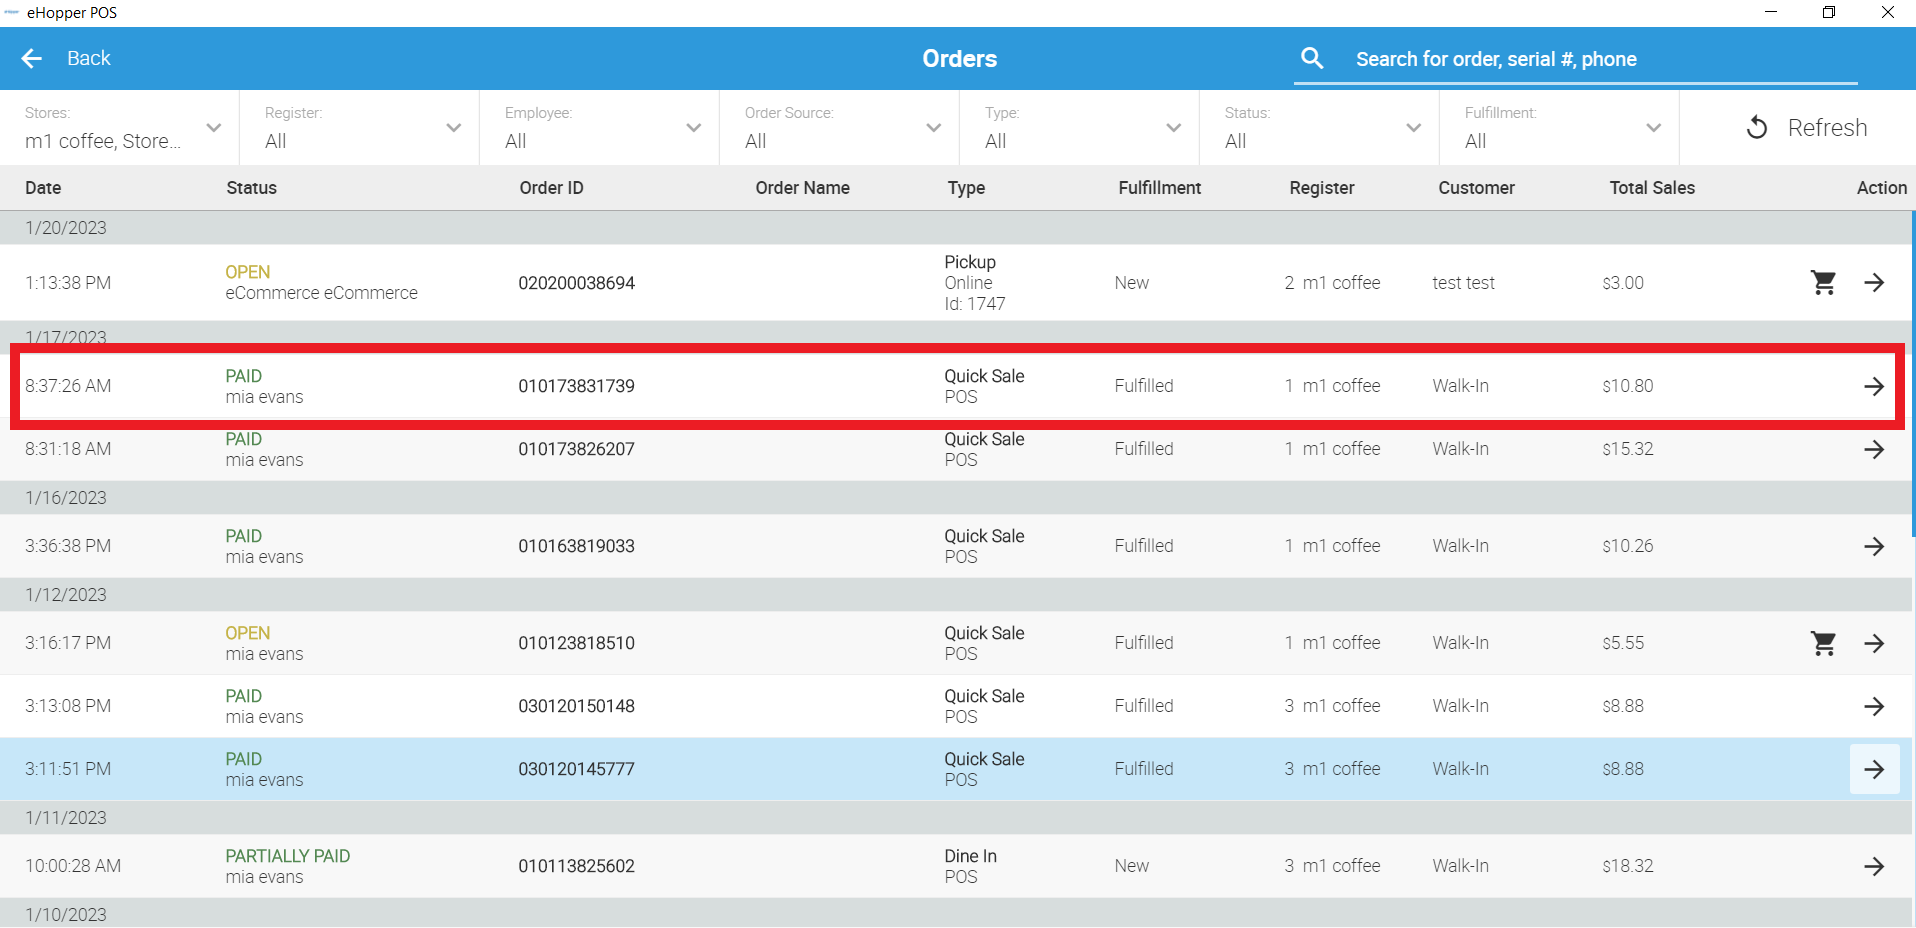1916x928 pixels.
Task: Click the 1/16/2023 date group header
Action: pyautogui.click(x=956, y=498)
